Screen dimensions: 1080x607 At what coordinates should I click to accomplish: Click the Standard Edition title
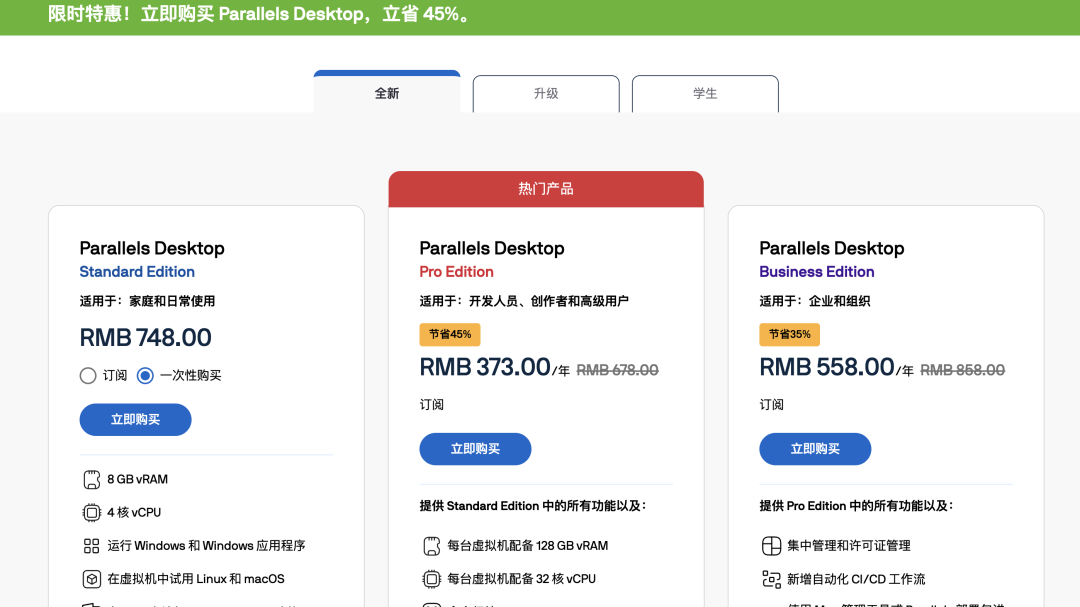tap(137, 271)
